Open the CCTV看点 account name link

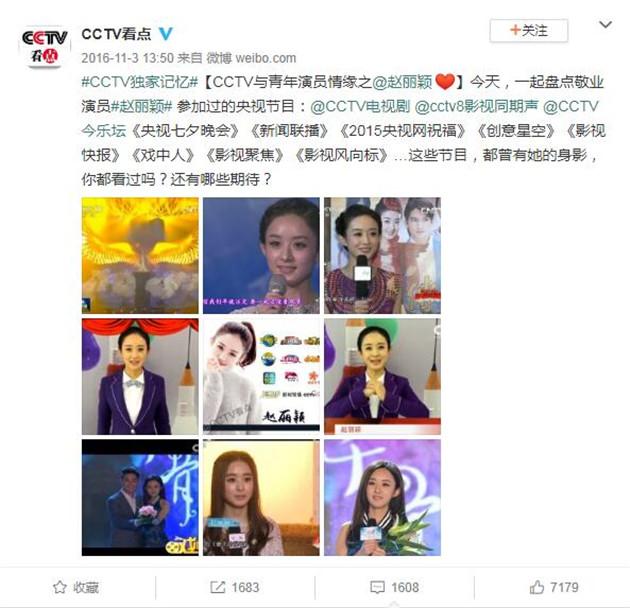116,34
